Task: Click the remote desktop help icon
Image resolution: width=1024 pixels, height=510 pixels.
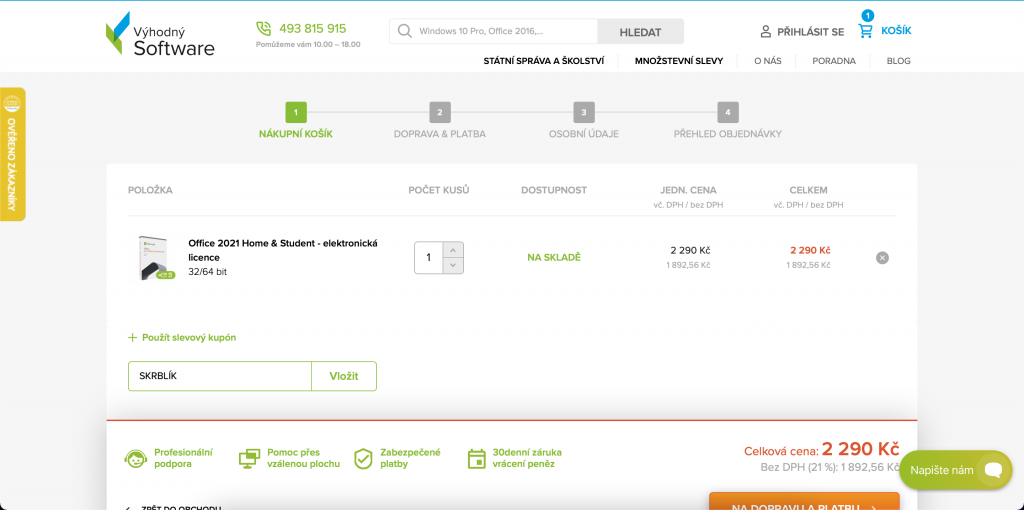Action: click(x=249, y=458)
